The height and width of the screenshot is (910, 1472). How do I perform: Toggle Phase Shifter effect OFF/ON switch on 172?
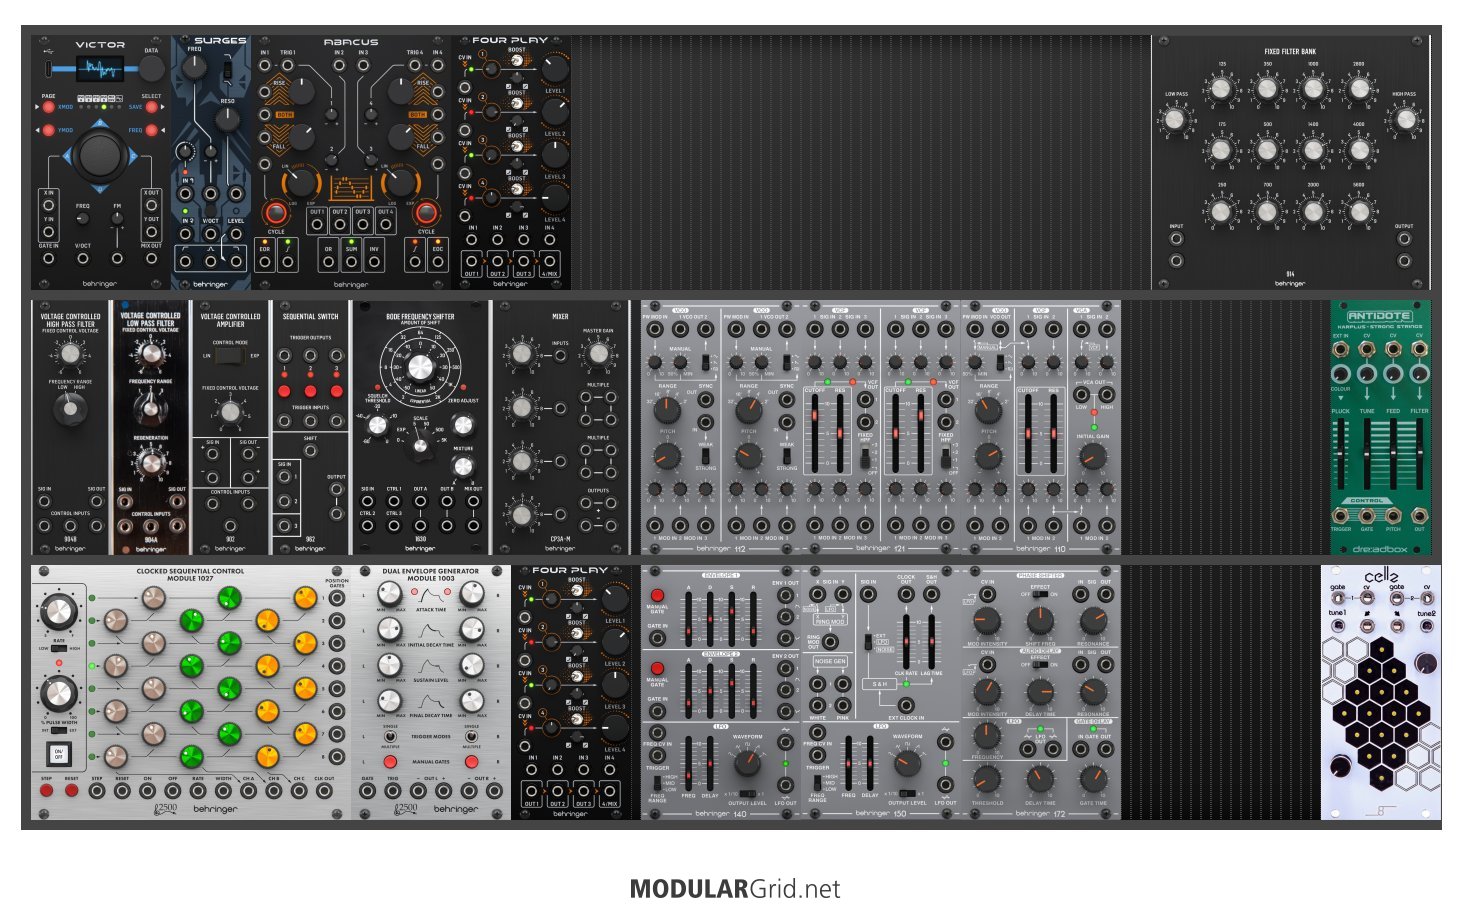click(x=1040, y=594)
